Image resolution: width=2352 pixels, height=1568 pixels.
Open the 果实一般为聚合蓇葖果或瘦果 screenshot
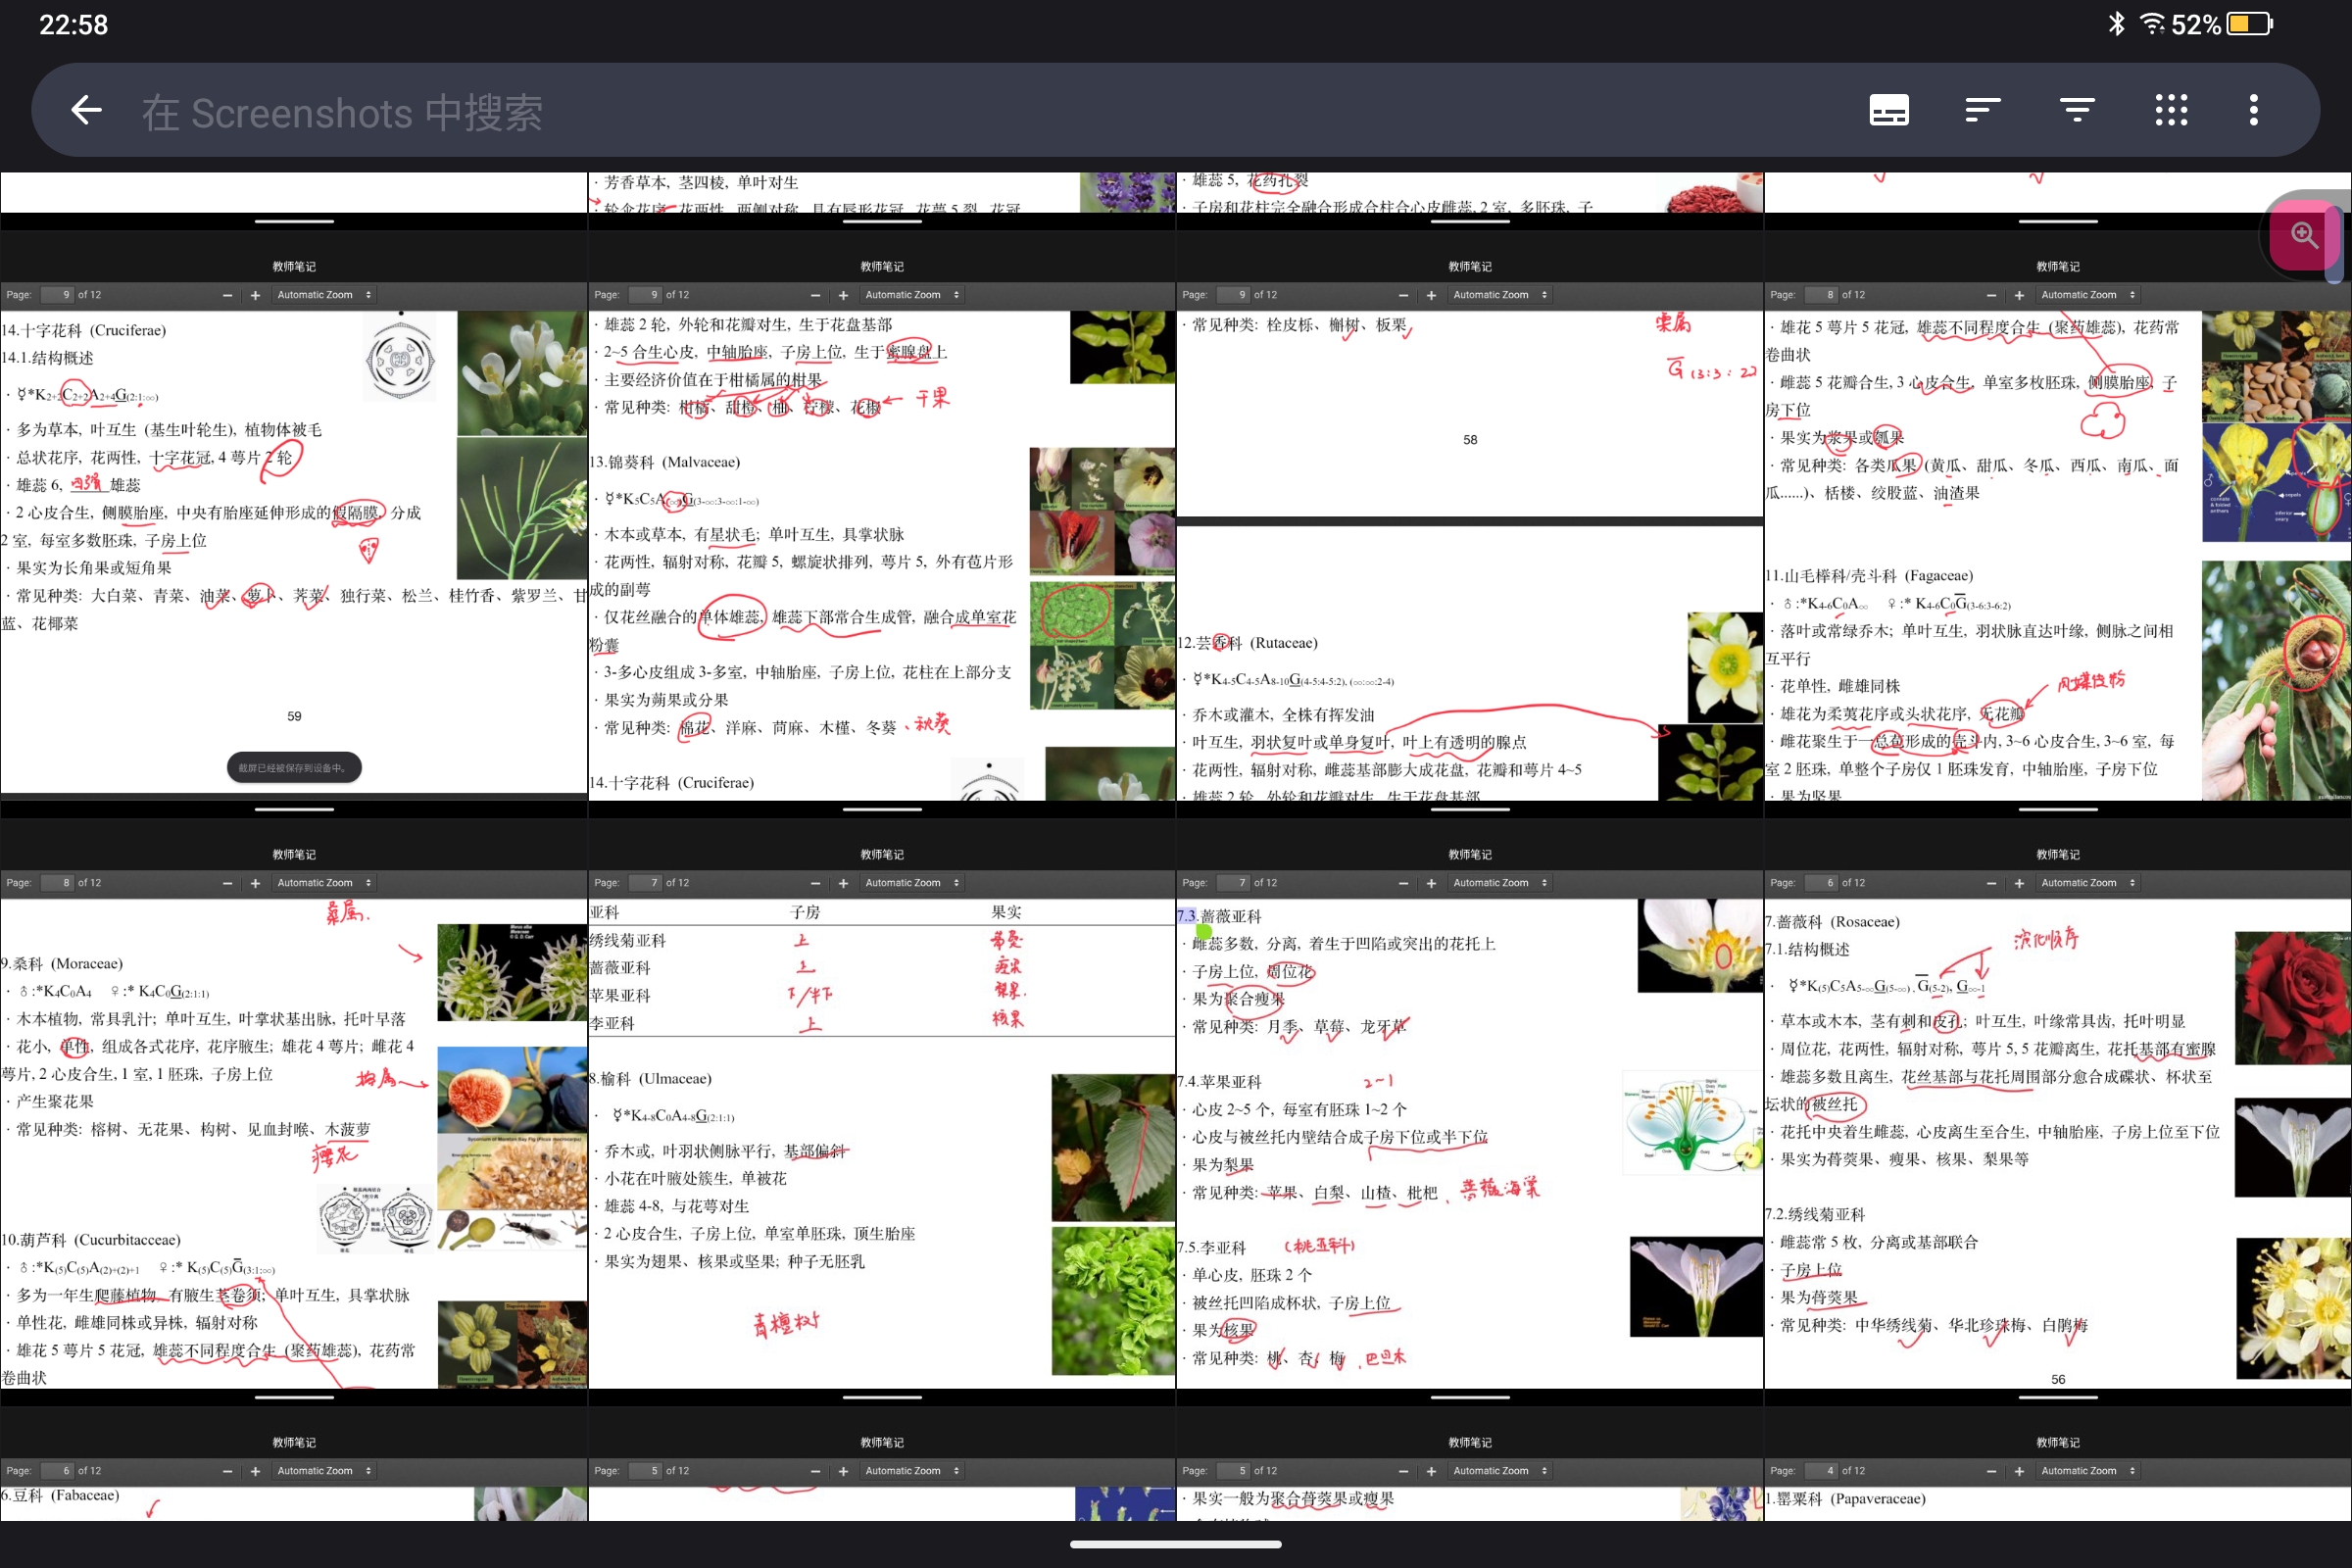1470,1465
